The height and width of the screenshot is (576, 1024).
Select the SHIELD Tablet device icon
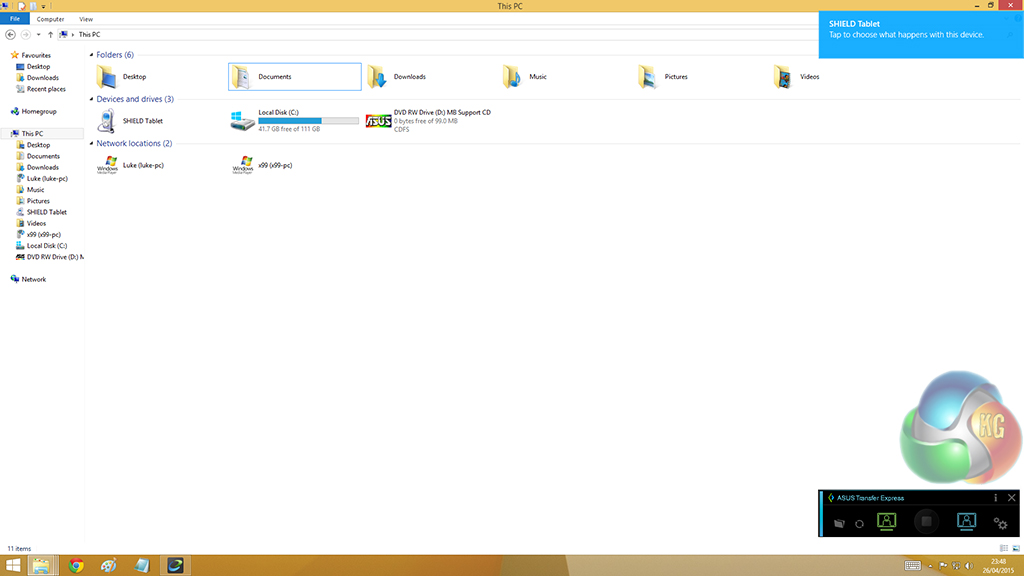(x=106, y=121)
